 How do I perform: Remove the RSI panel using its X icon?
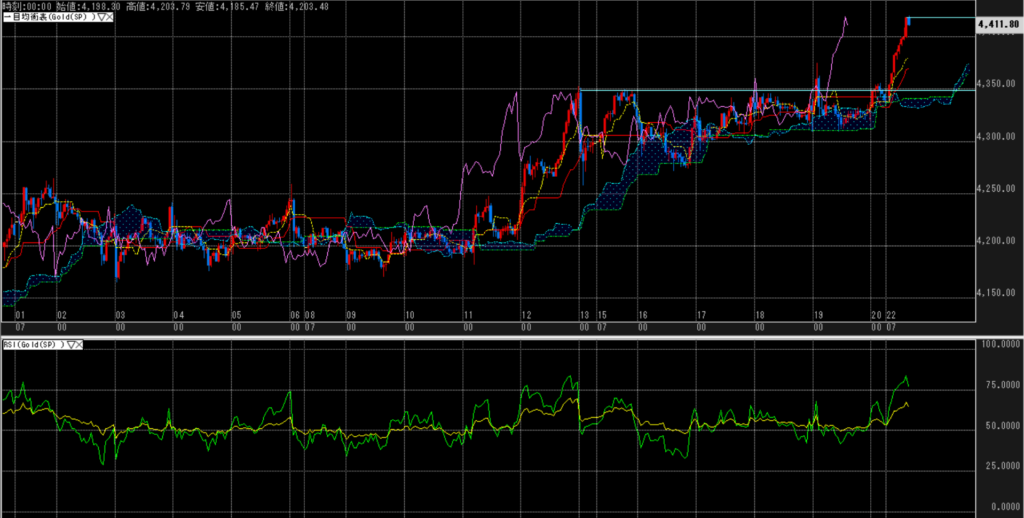point(78,344)
